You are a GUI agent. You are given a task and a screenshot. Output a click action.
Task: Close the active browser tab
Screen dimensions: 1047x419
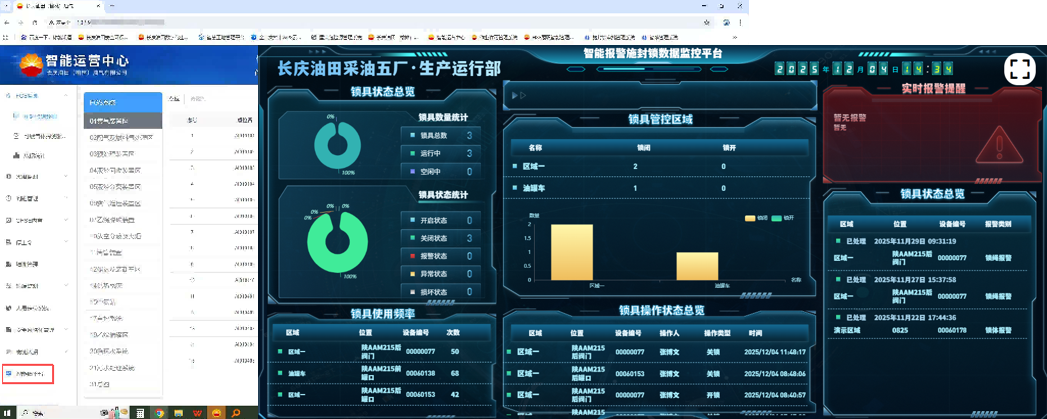click(96, 5)
